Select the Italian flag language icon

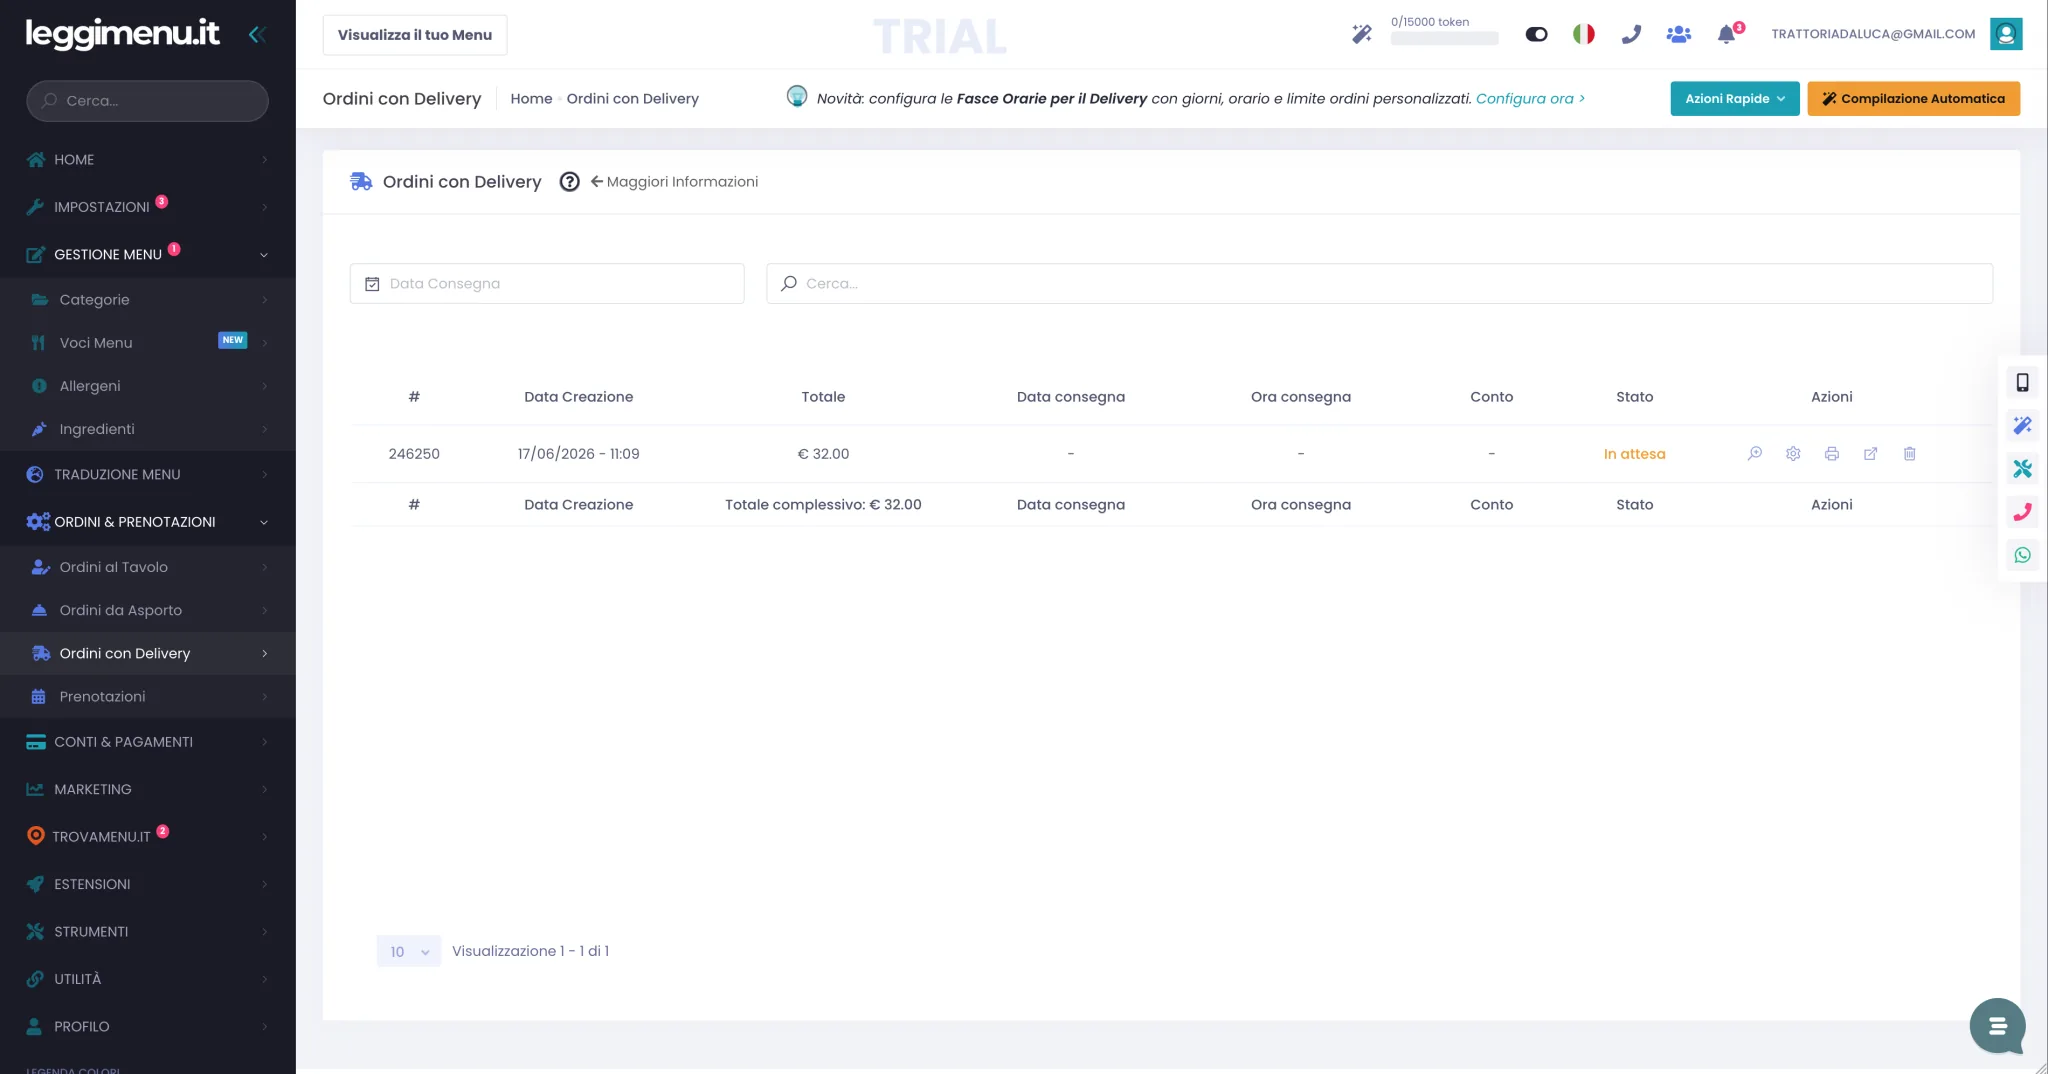1583,34
